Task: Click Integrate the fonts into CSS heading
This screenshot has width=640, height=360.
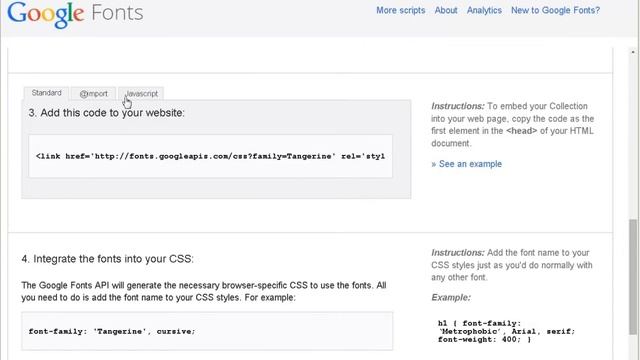Action: click(x=107, y=259)
